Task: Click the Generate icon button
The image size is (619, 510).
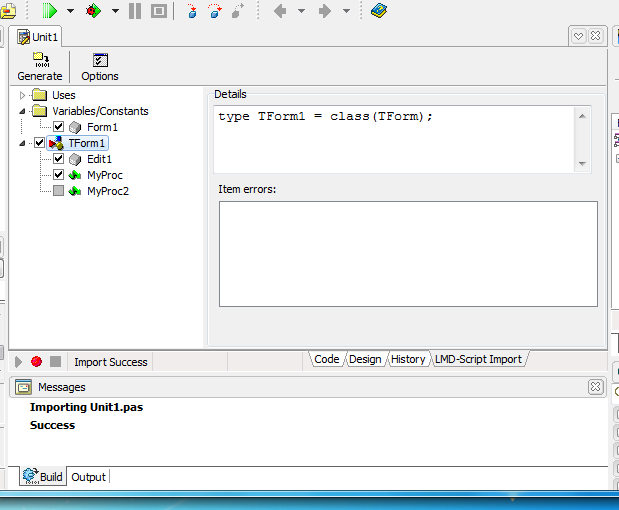Action: tap(40, 66)
